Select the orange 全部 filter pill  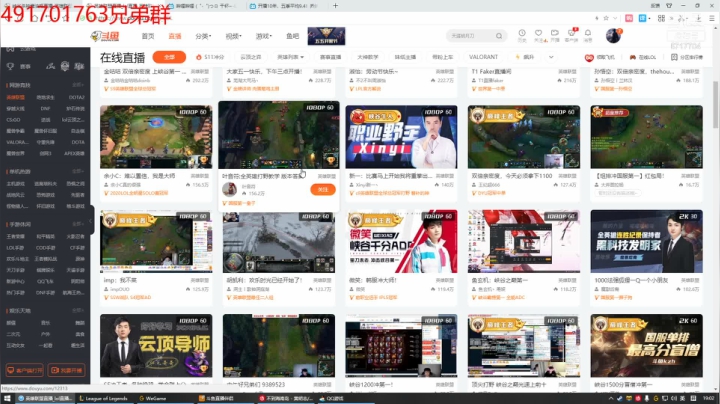click(x=169, y=57)
